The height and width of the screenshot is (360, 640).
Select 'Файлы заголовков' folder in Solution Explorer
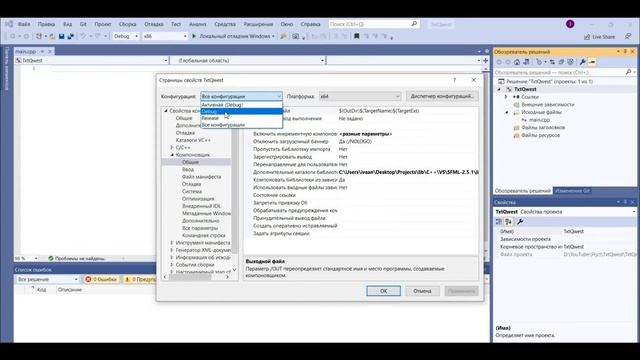coord(543,128)
